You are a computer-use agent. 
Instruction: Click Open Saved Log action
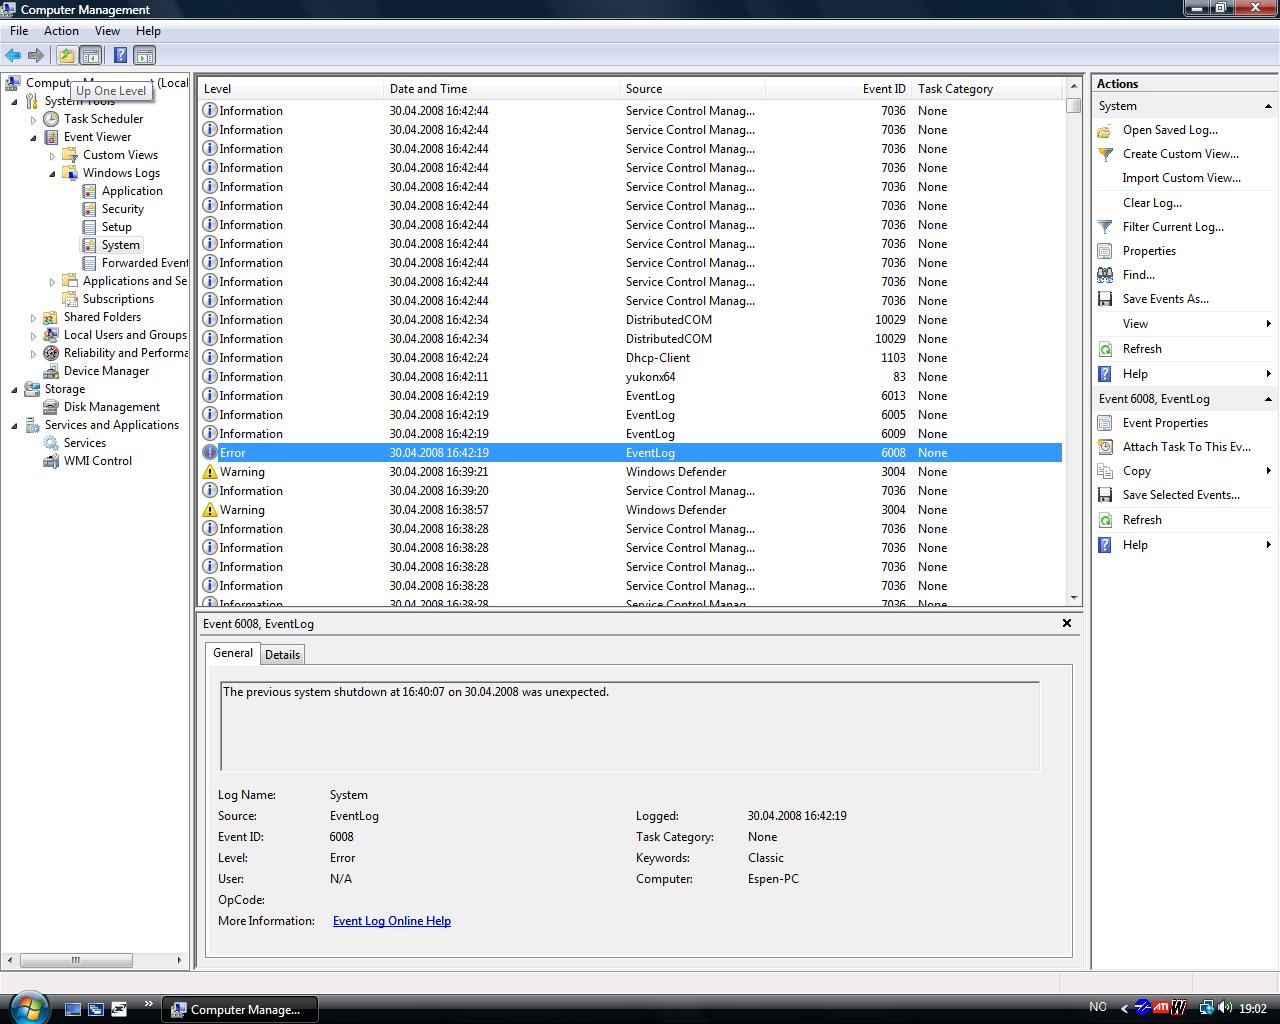[1170, 130]
